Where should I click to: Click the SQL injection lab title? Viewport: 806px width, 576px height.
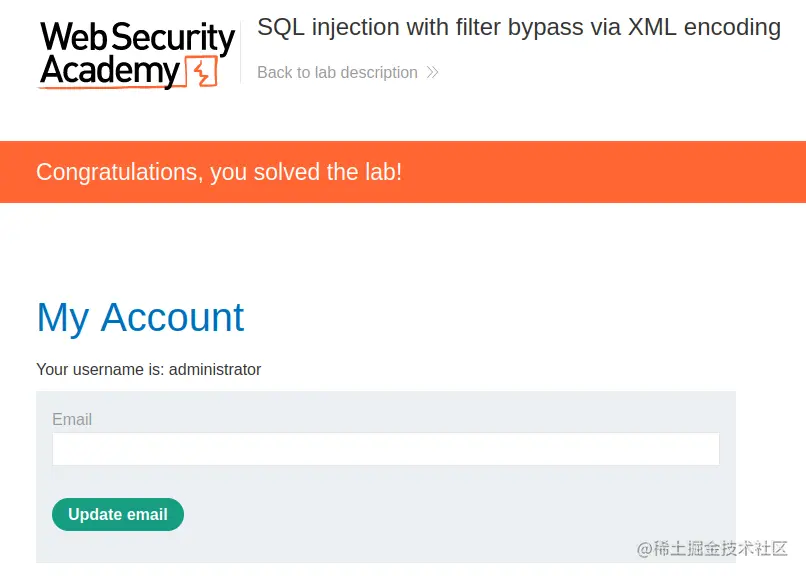pyautogui.click(x=519, y=27)
